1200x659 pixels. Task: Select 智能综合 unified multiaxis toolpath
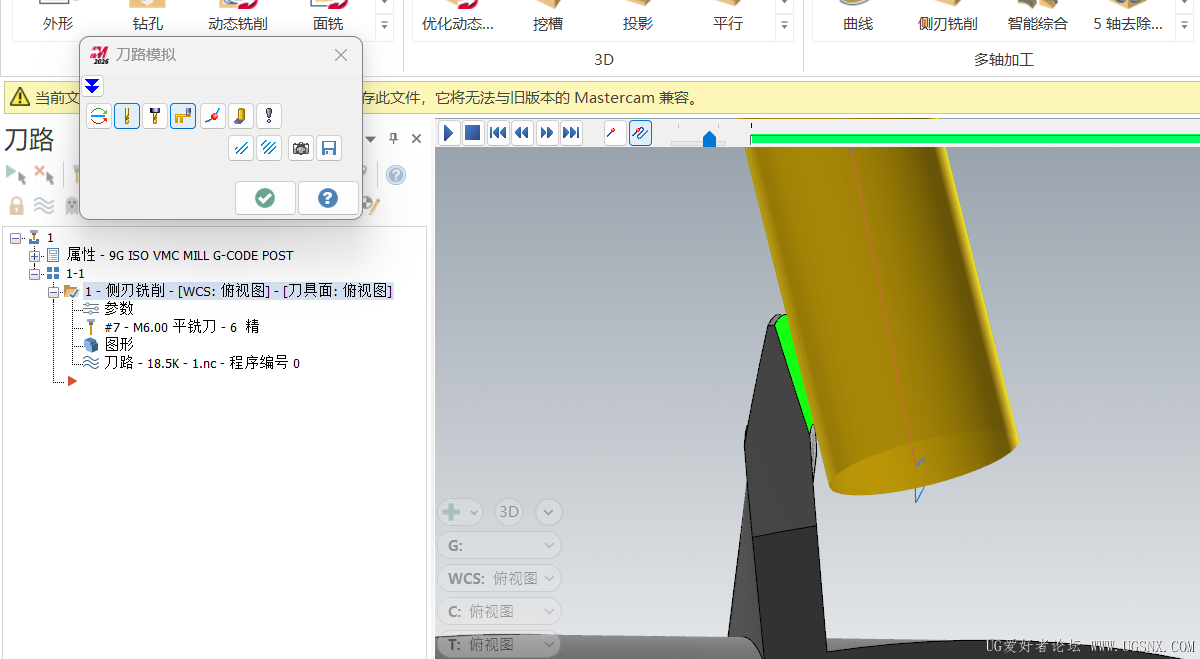click(x=1038, y=17)
